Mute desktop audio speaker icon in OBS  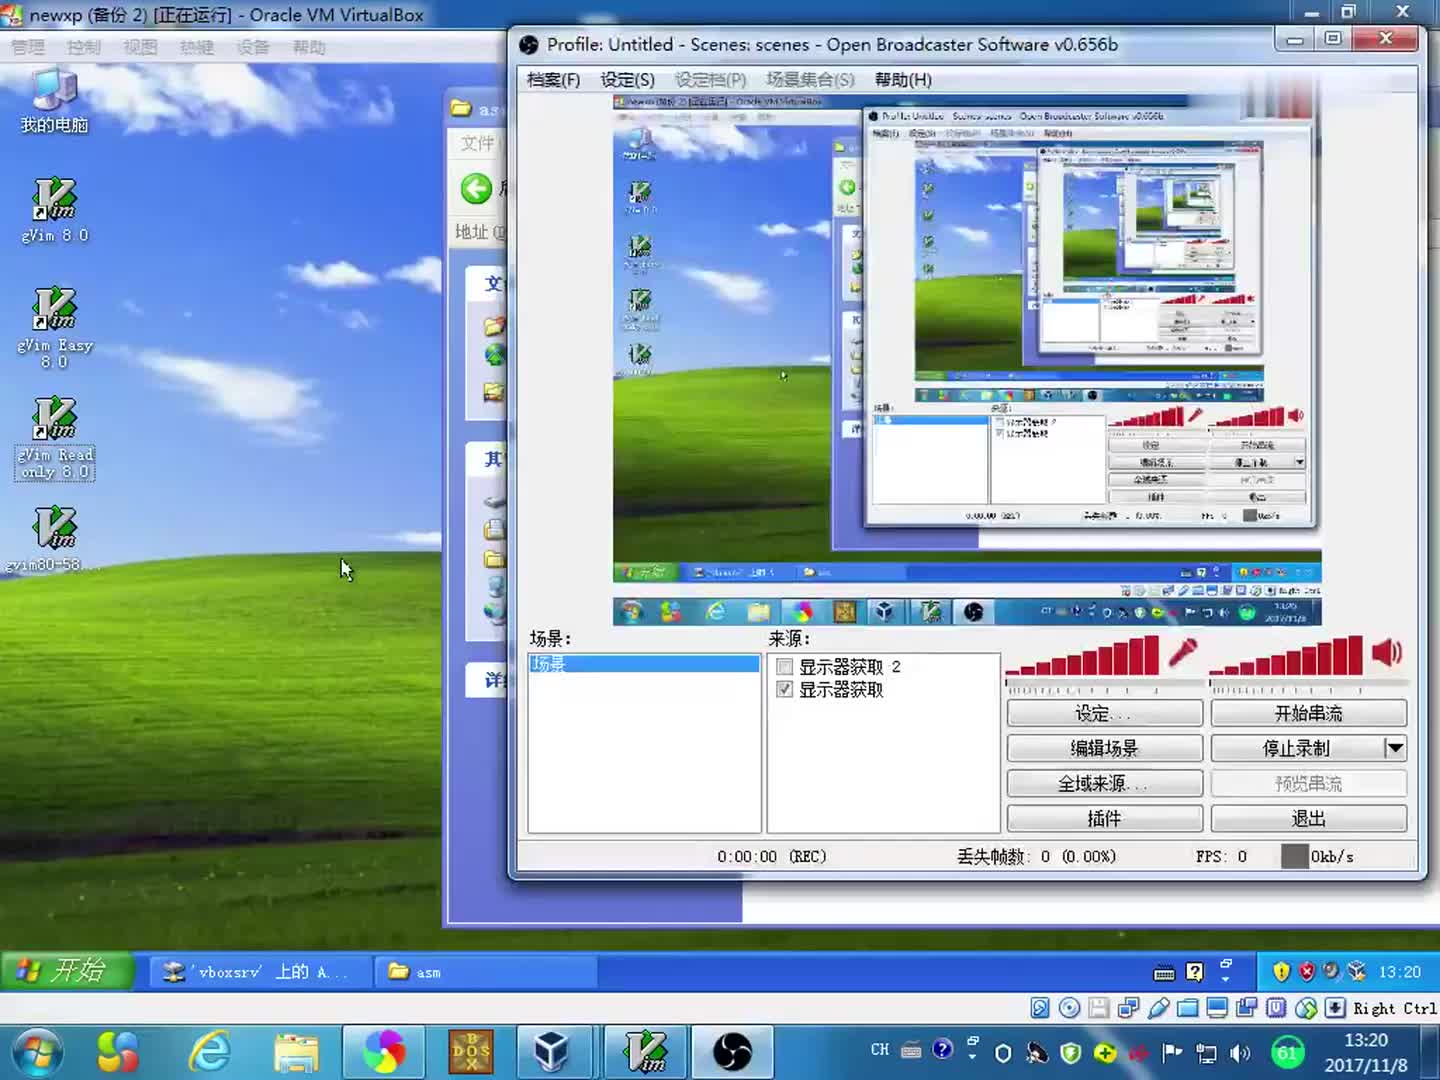click(x=1387, y=653)
